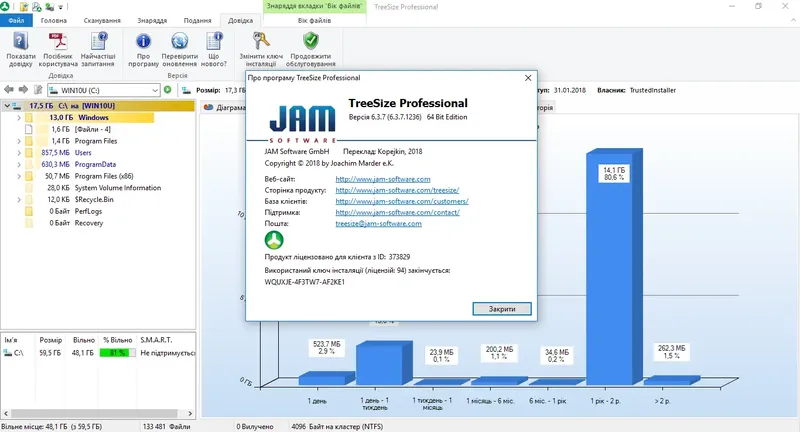The width and height of the screenshot is (800, 432).
Task: Click the Вільно column header
Action: click(83, 340)
